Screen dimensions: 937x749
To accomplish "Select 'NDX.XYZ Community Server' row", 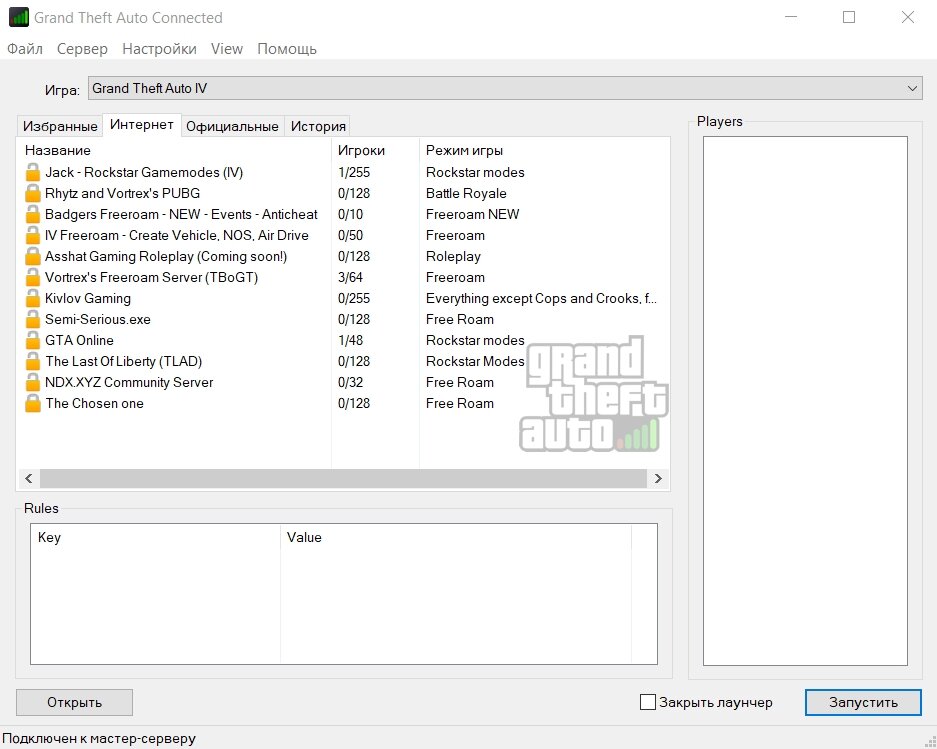I will pyautogui.click(x=129, y=383).
